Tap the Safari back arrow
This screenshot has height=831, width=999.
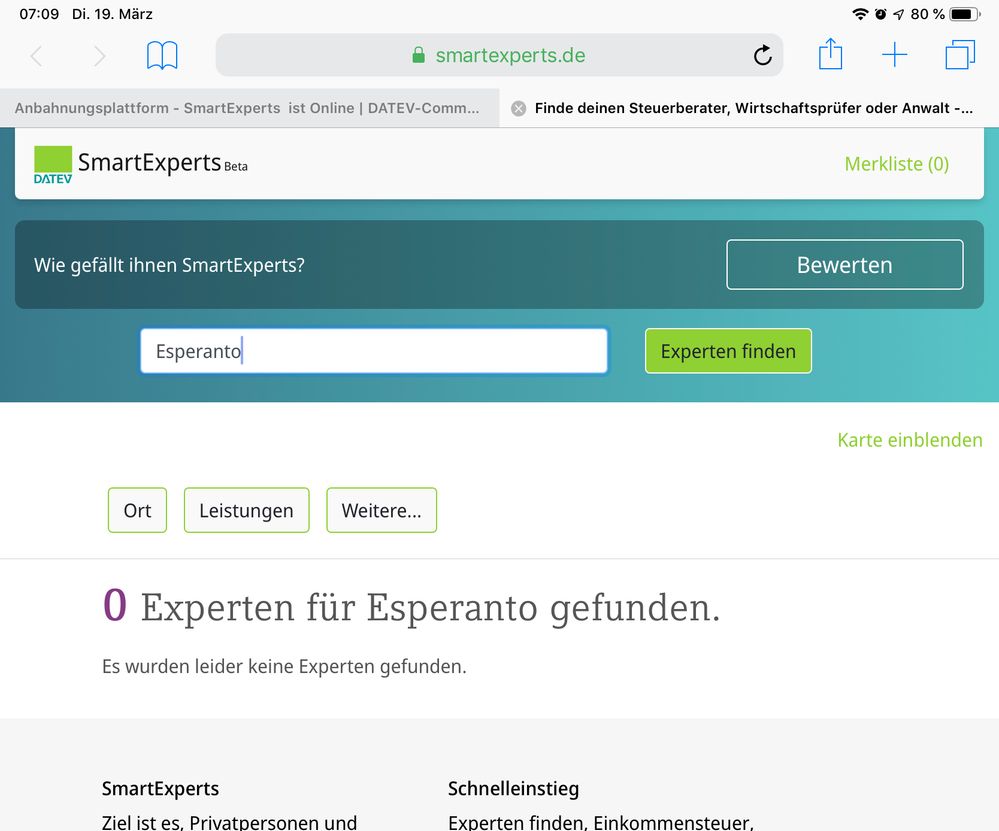36,56
